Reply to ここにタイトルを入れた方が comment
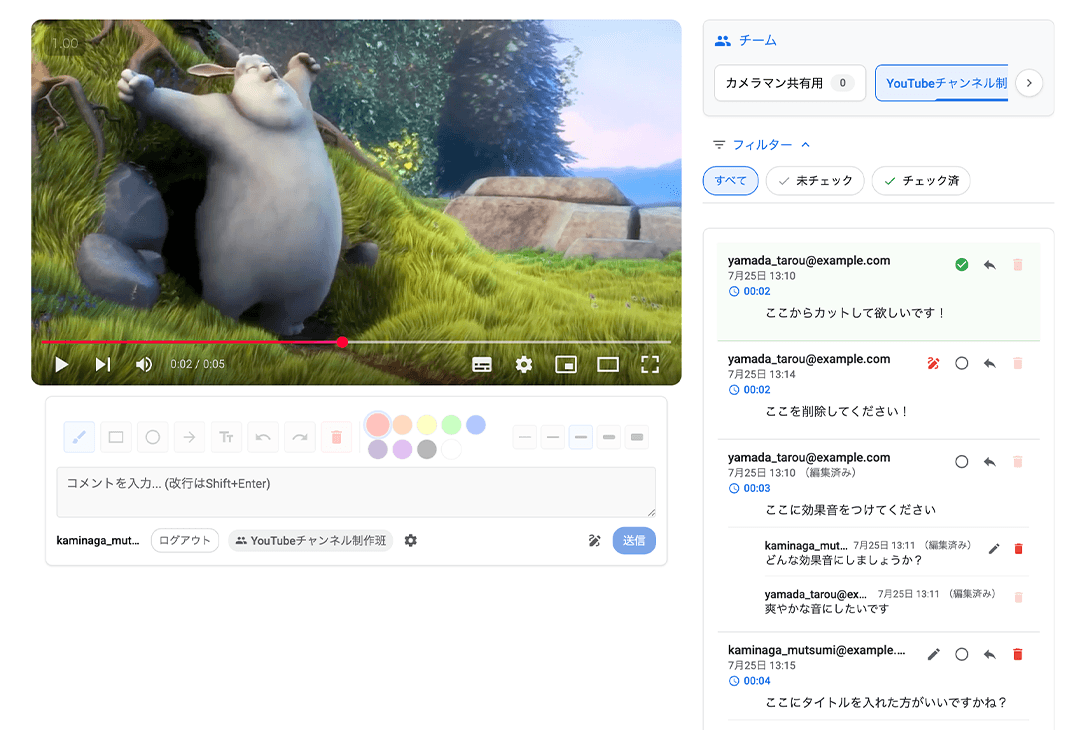 point(990,654)
